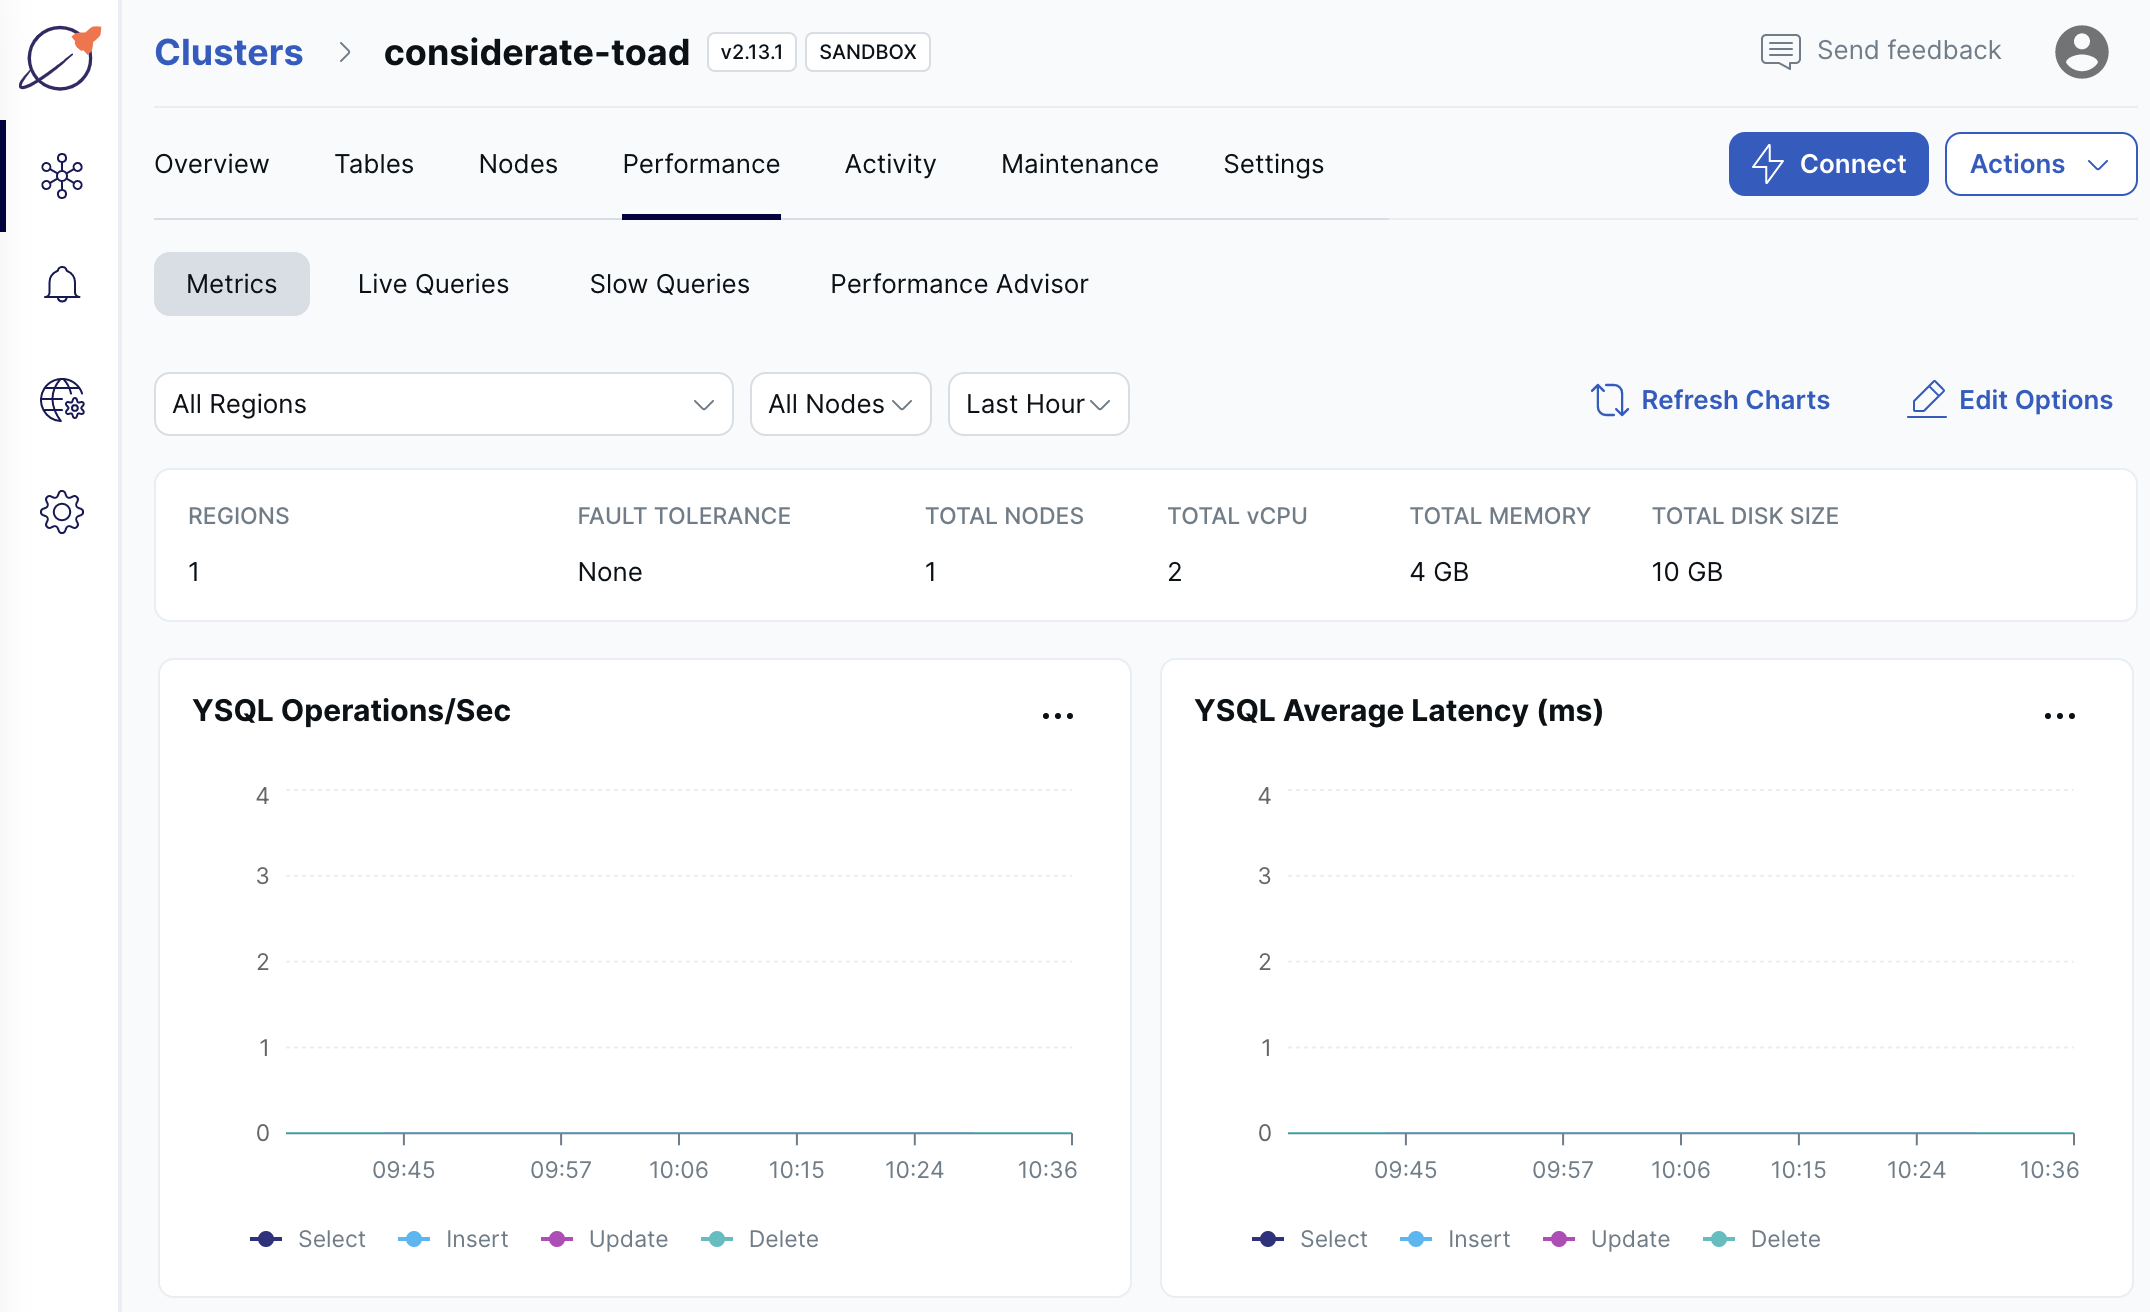Click the lightning bolt icon on Connect
This screenshot has height=1312, width=2150.
(x=1768, y=164)
